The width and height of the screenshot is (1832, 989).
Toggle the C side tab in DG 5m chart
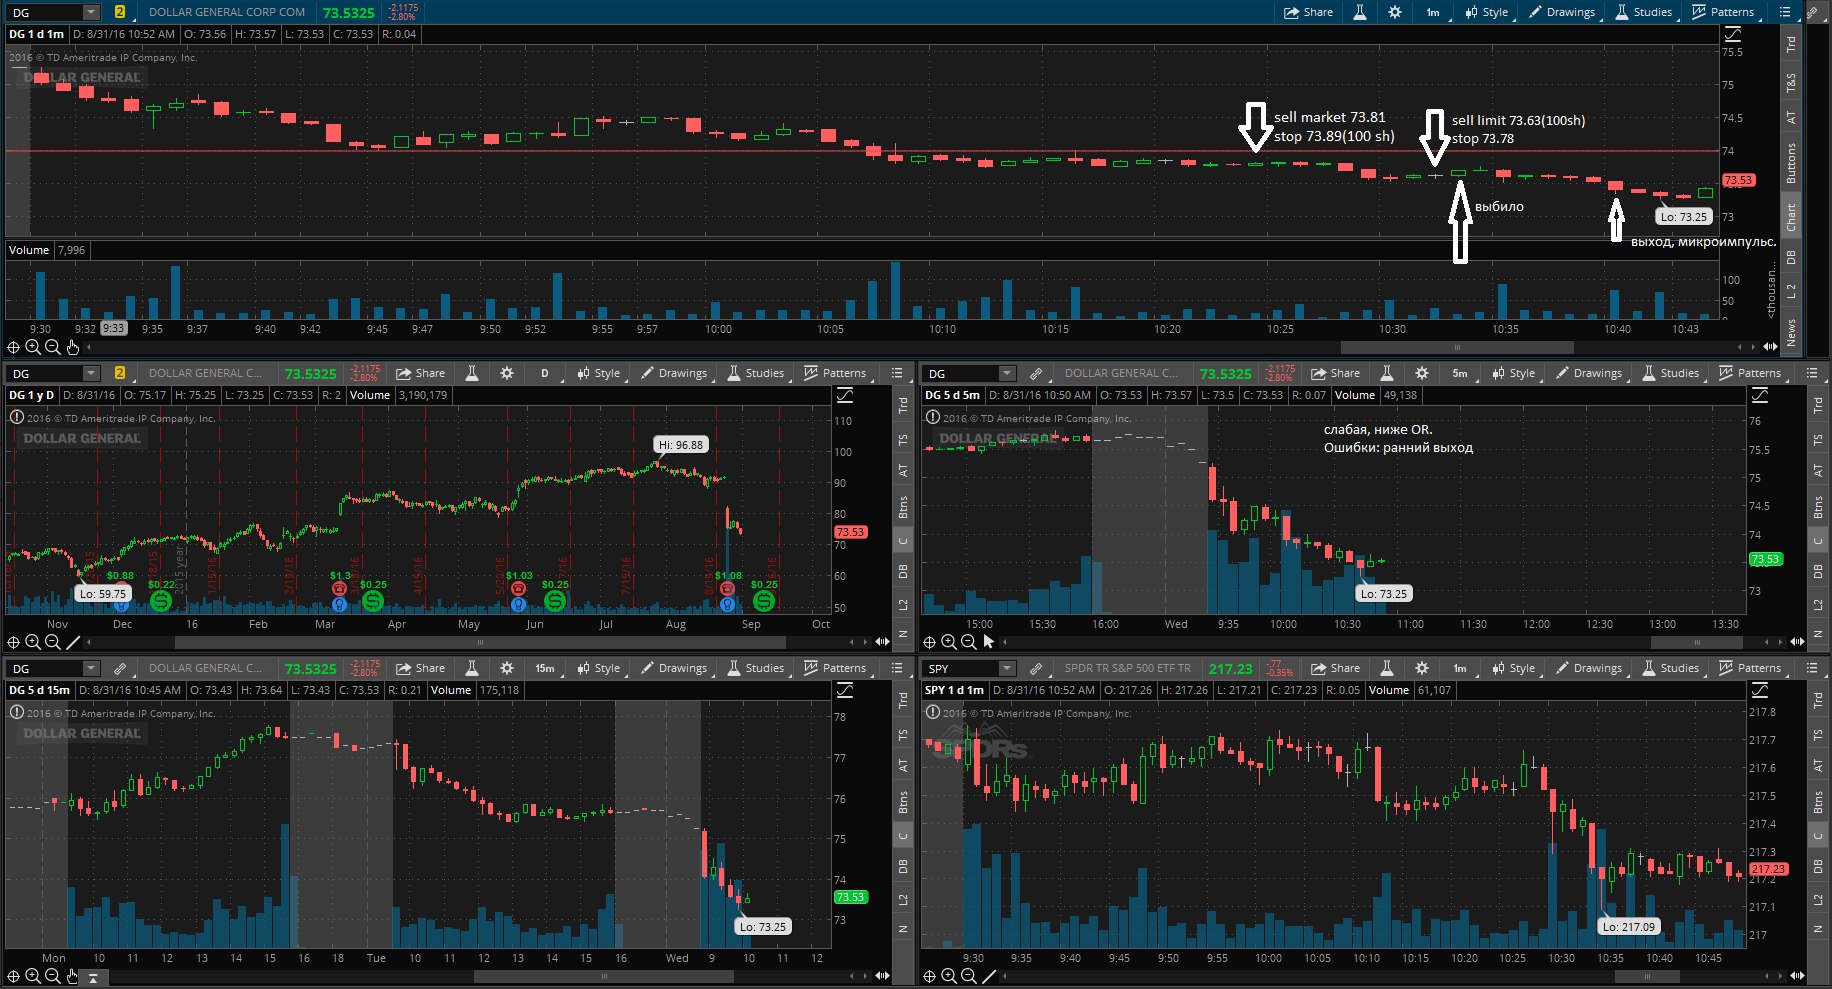pos(1818,541)
